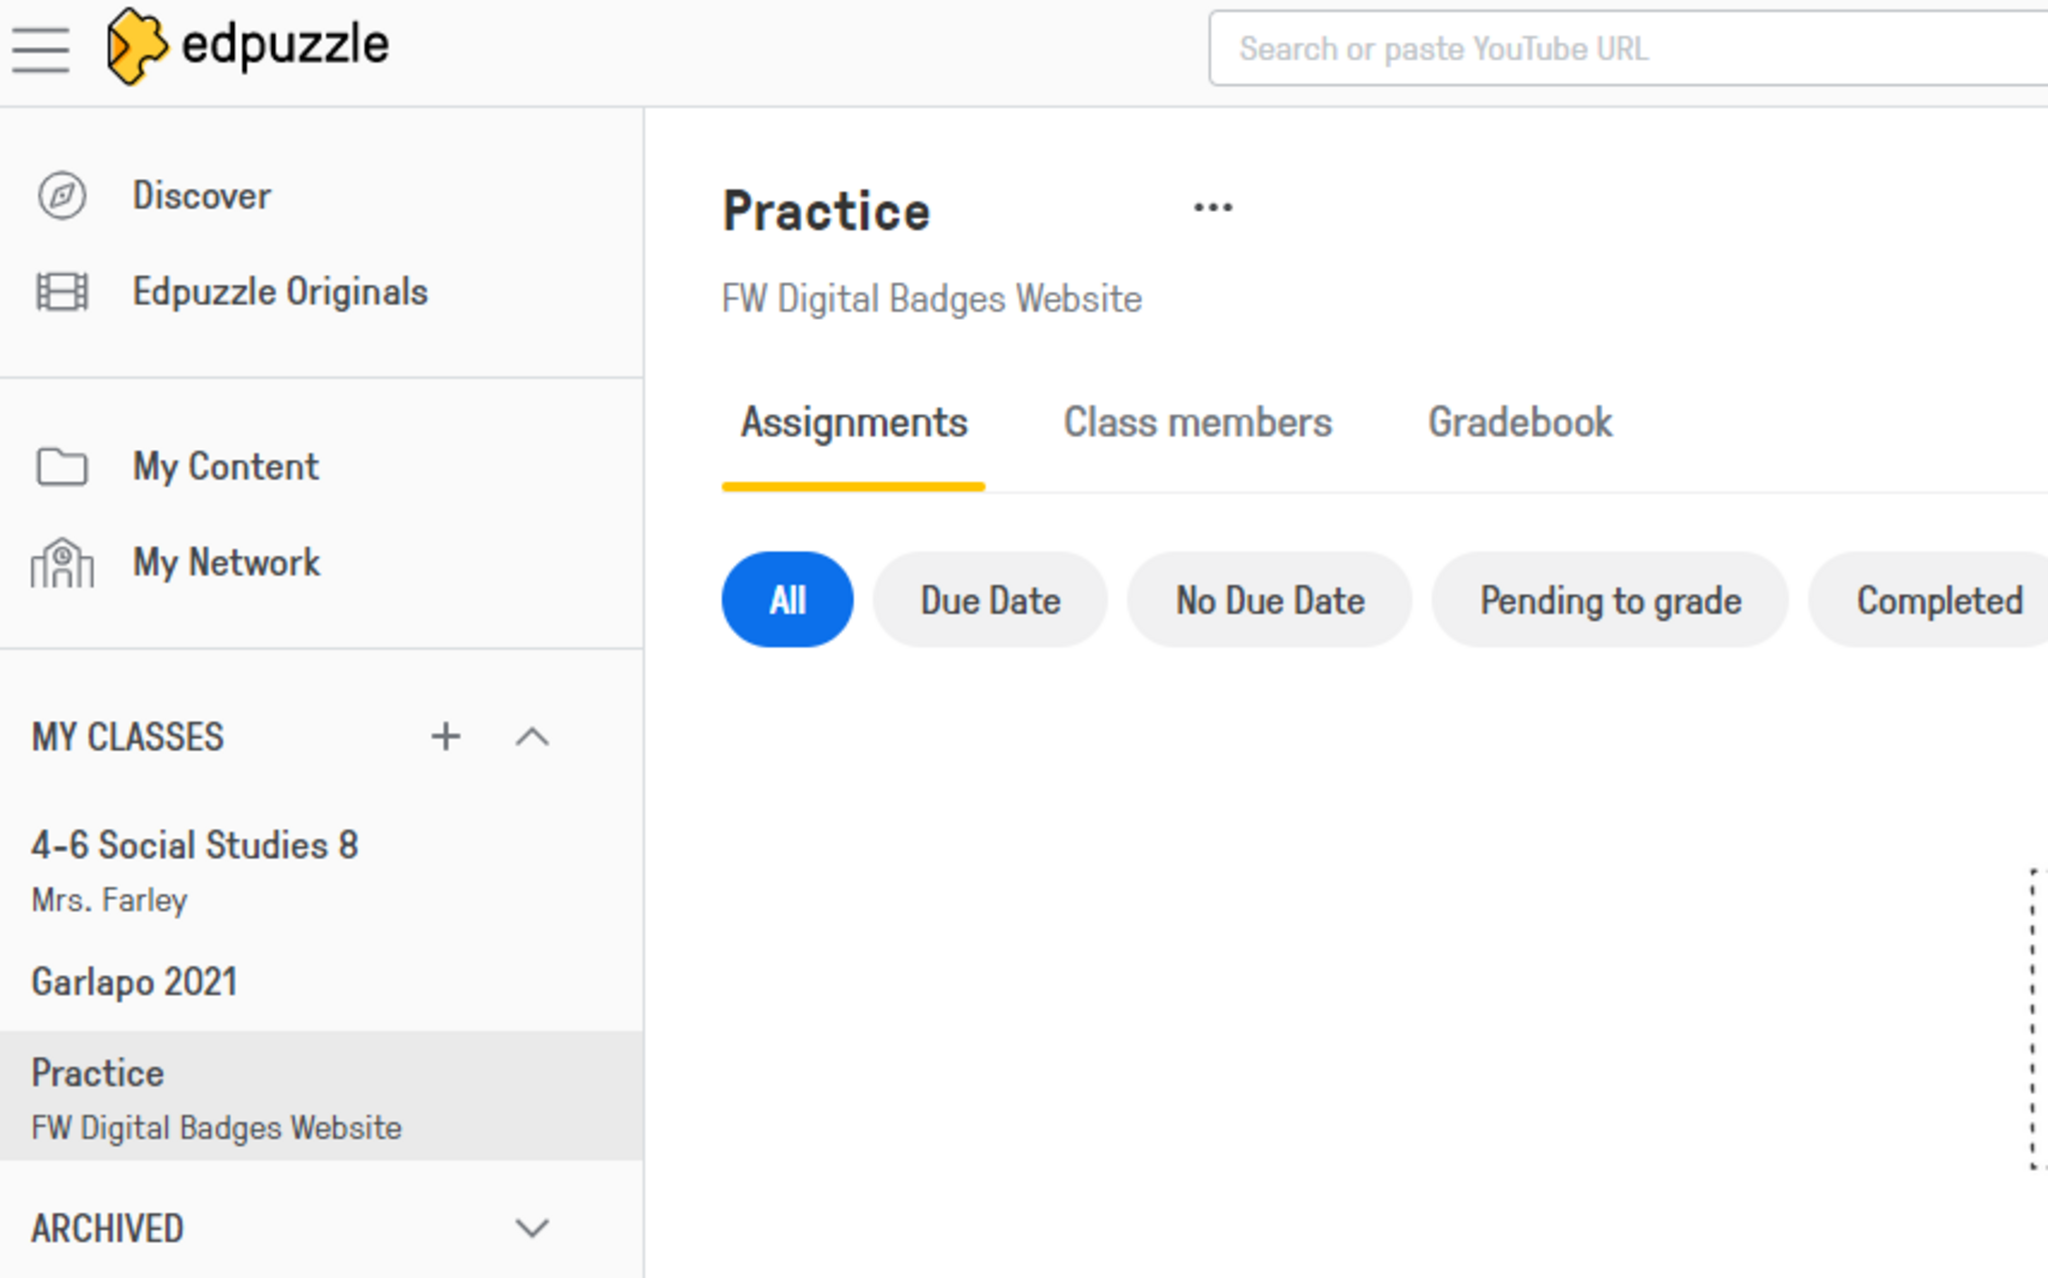2048x1278 pixels.
Task: Filter assignments by Due Date
Action: pyautogui.click(x=990, y=600)
